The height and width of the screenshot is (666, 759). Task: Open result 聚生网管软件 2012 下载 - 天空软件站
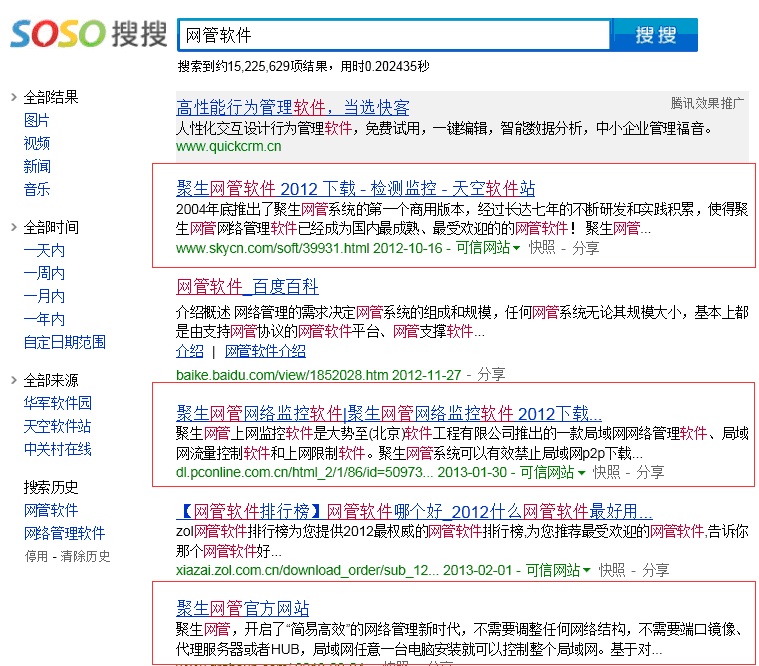tap(356, 188)
